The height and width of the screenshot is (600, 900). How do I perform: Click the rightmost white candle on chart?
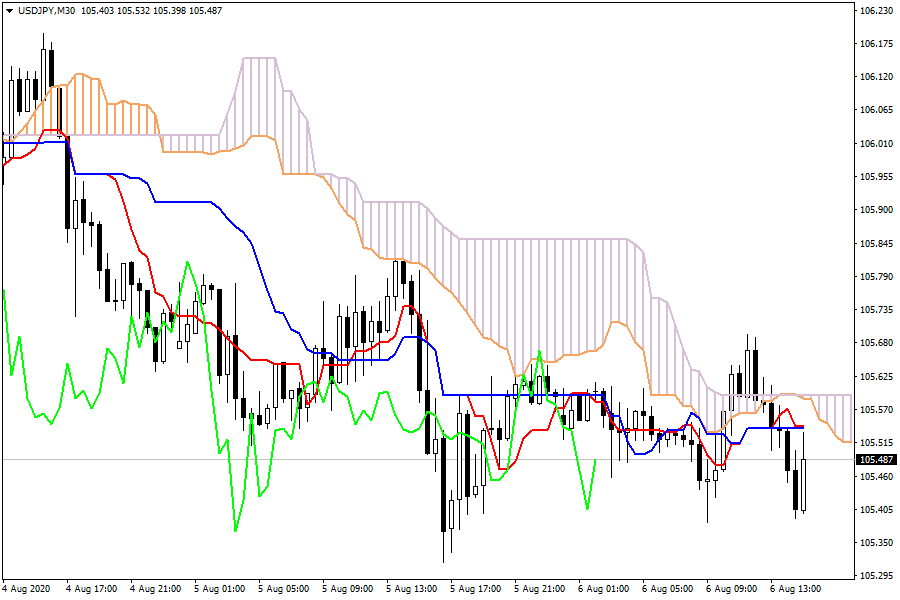[803, 485]
